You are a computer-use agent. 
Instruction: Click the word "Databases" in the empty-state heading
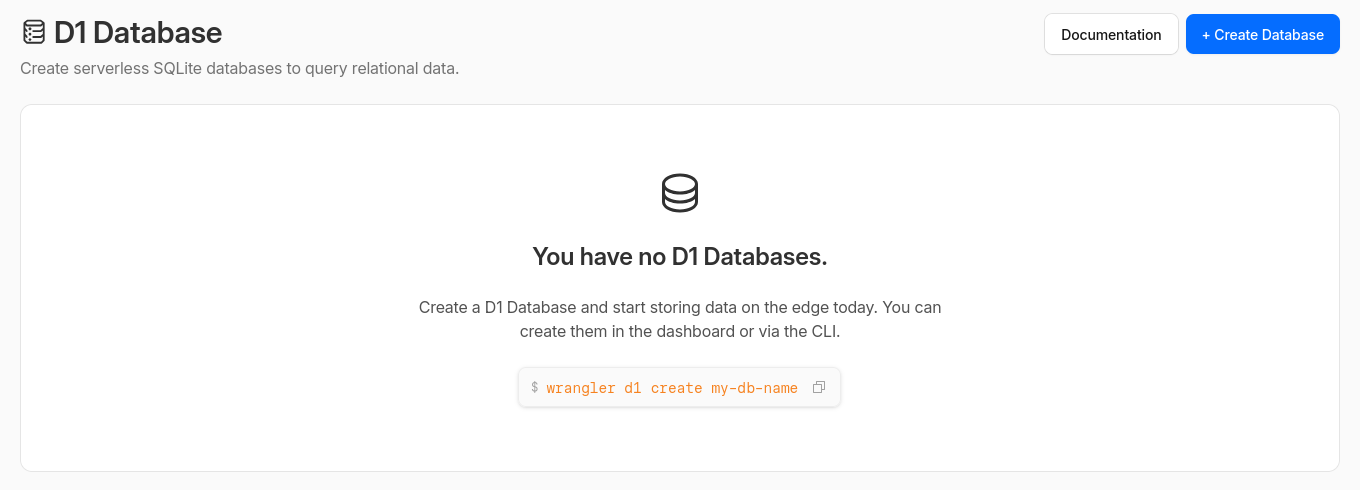pyautogui.click(x=765, y=257)
